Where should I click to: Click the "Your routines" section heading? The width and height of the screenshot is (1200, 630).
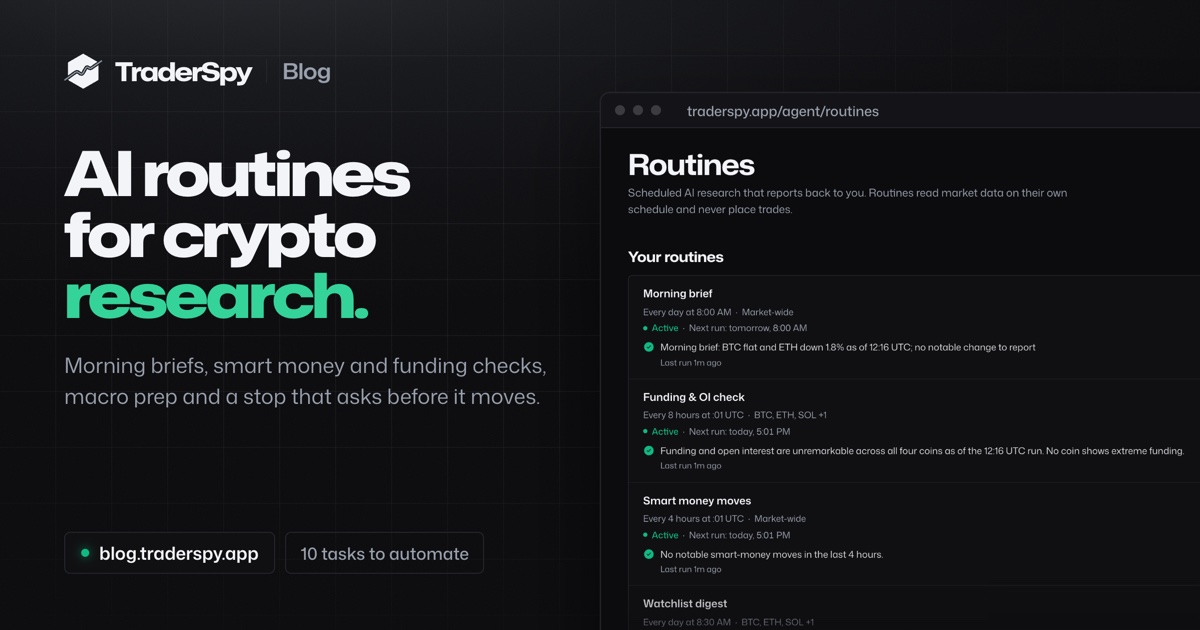pyautogui.click(x=676, y=257)
